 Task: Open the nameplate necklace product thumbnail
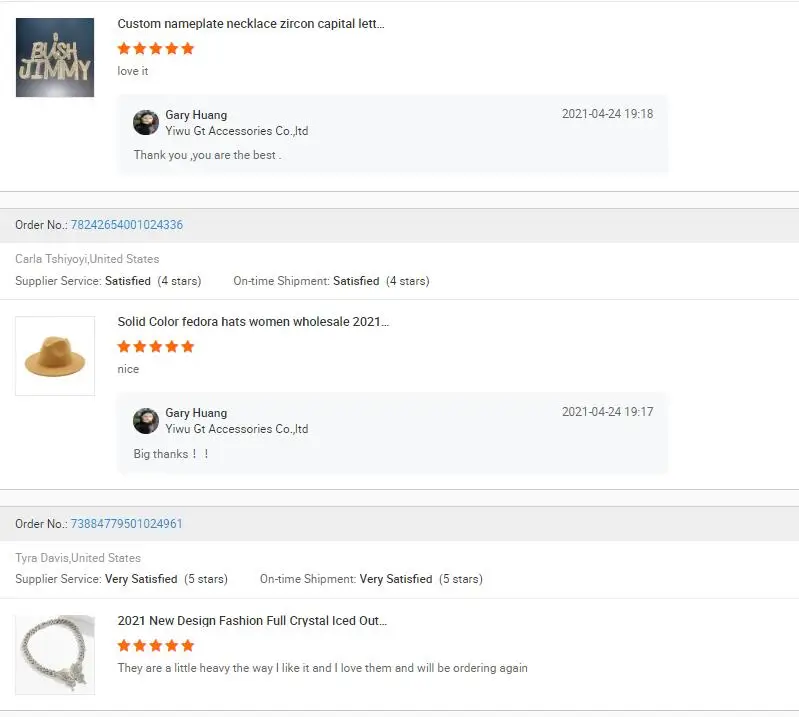click(x=55, y=57)
